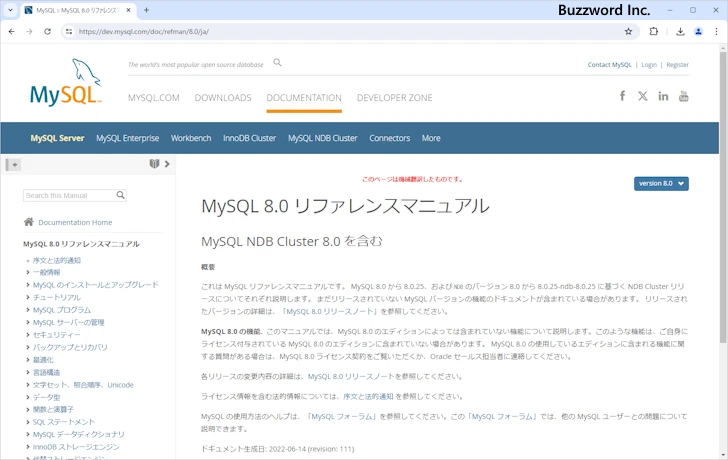Open 関数と演算子 sidebar entry
Viewport: 728px width, 460px height.
point(53,409)
